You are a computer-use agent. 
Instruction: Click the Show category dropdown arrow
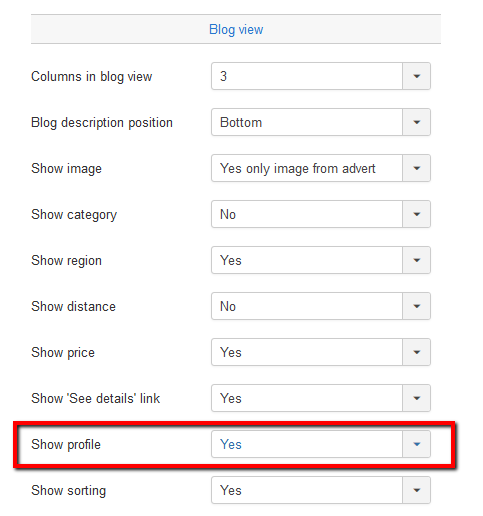(x=416, y=214)
